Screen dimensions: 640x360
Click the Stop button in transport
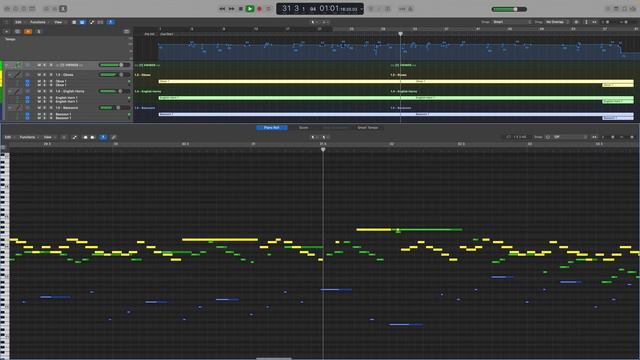pyautogui.click(x=241, y=9)
